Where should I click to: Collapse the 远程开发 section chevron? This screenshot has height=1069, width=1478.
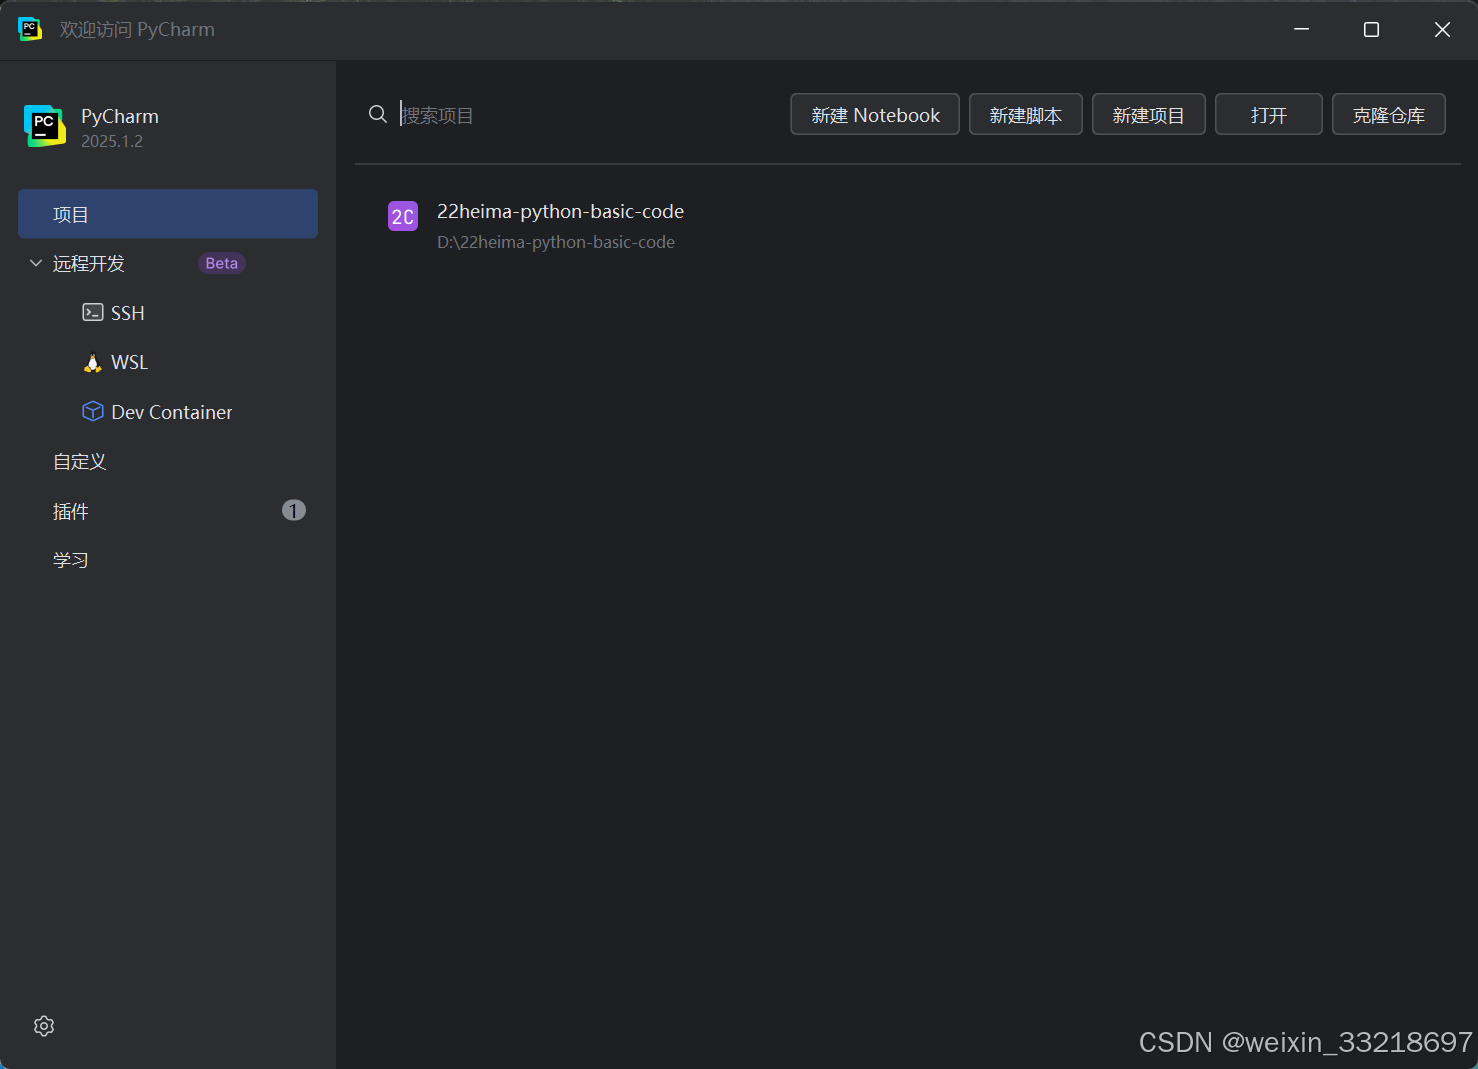tap(36, 263)
